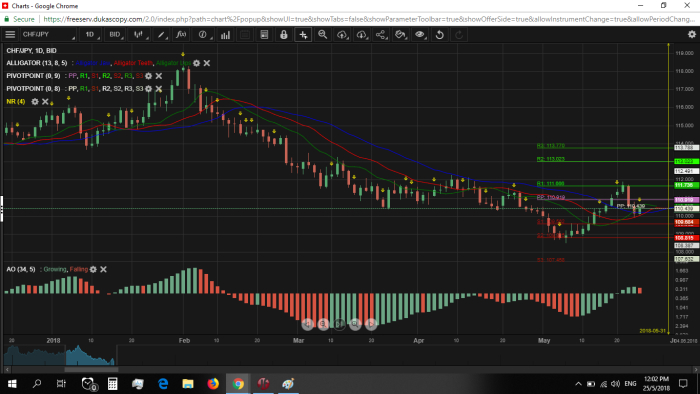The width and height of the screenshot is (700, 394).
Task: Click the share chart icon
Action: pyautogui.click(x=380, y=34)
